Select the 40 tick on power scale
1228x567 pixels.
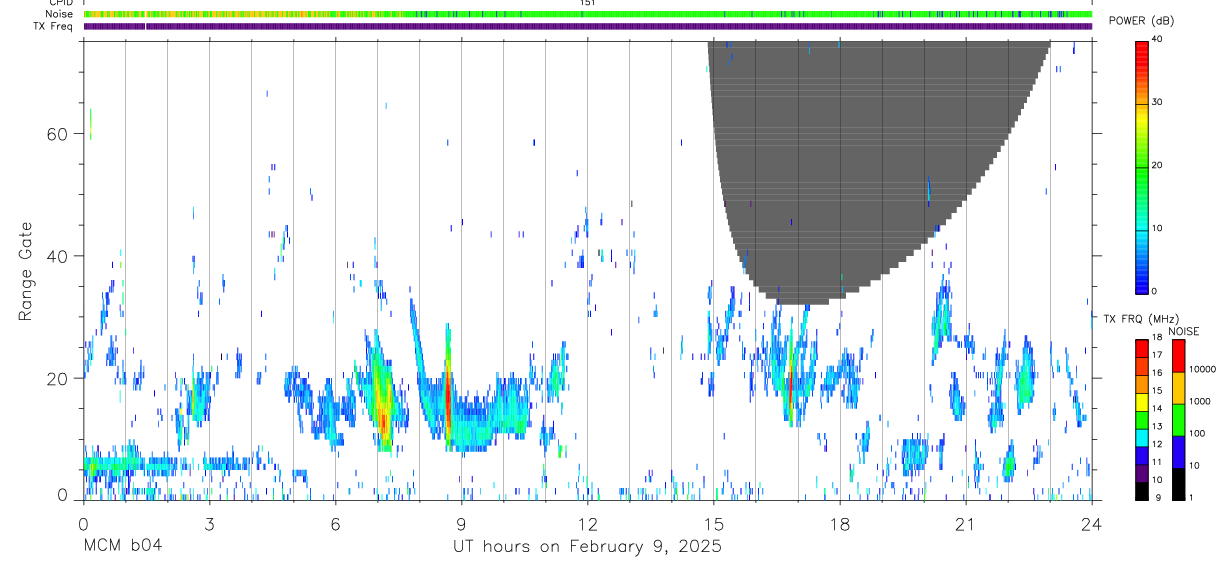point(1157,39)
